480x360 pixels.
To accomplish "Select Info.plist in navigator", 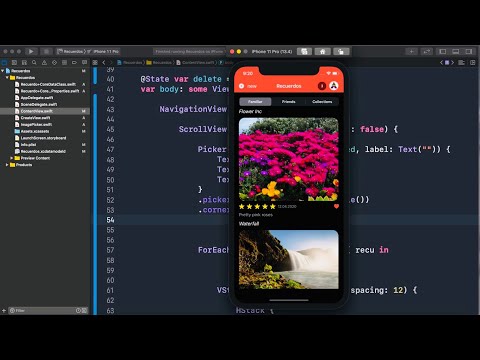I will click(28, 144).
